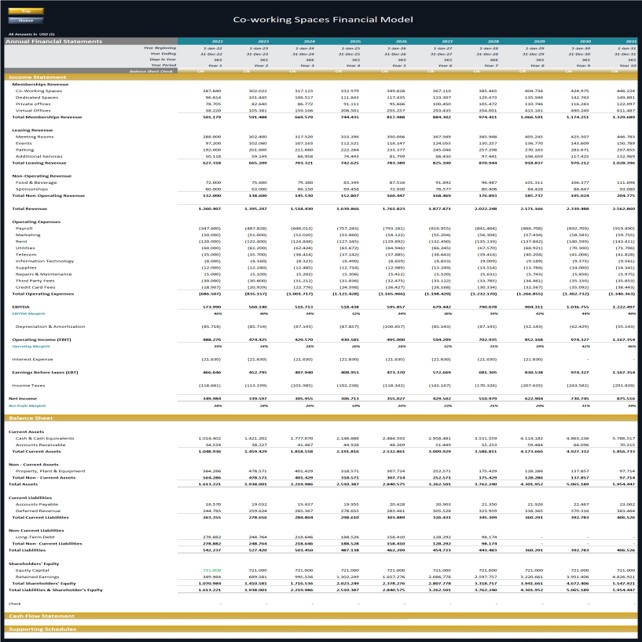This screenshot has height=642, width=642.
Task: Select the Operating Income (EBIT) row label
Action: tap(41, 340)
